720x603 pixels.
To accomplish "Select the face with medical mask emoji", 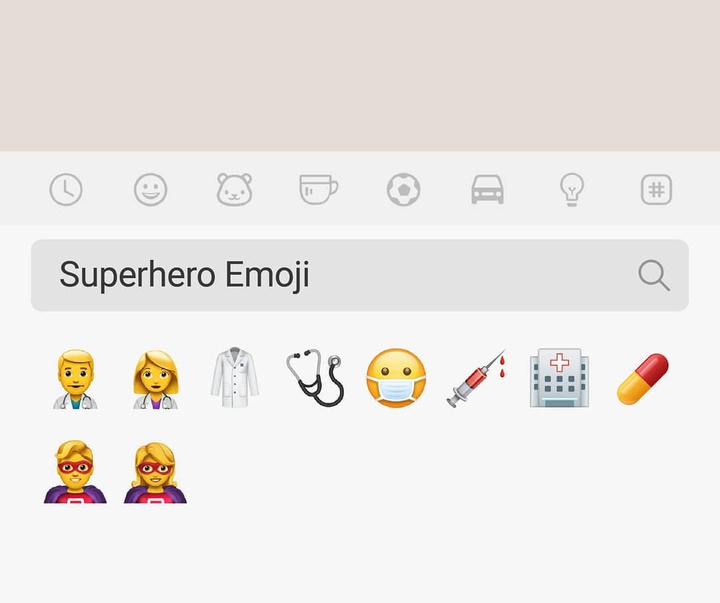I will pos(396,378).
